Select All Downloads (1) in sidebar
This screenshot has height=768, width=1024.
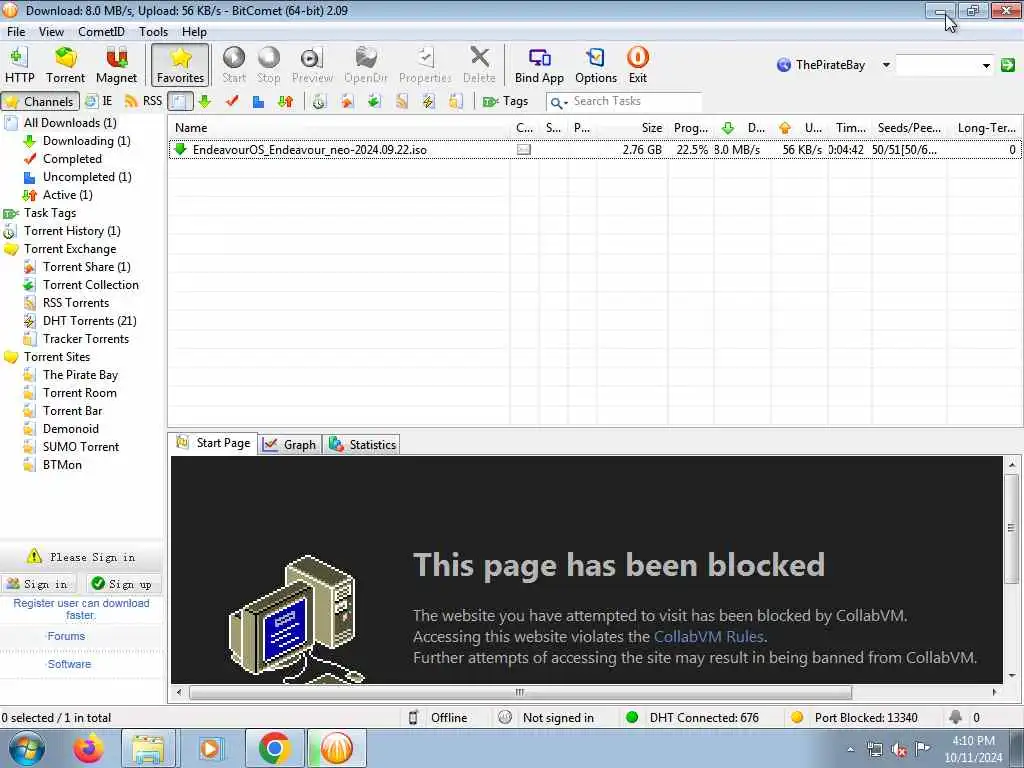coord(70,123)
